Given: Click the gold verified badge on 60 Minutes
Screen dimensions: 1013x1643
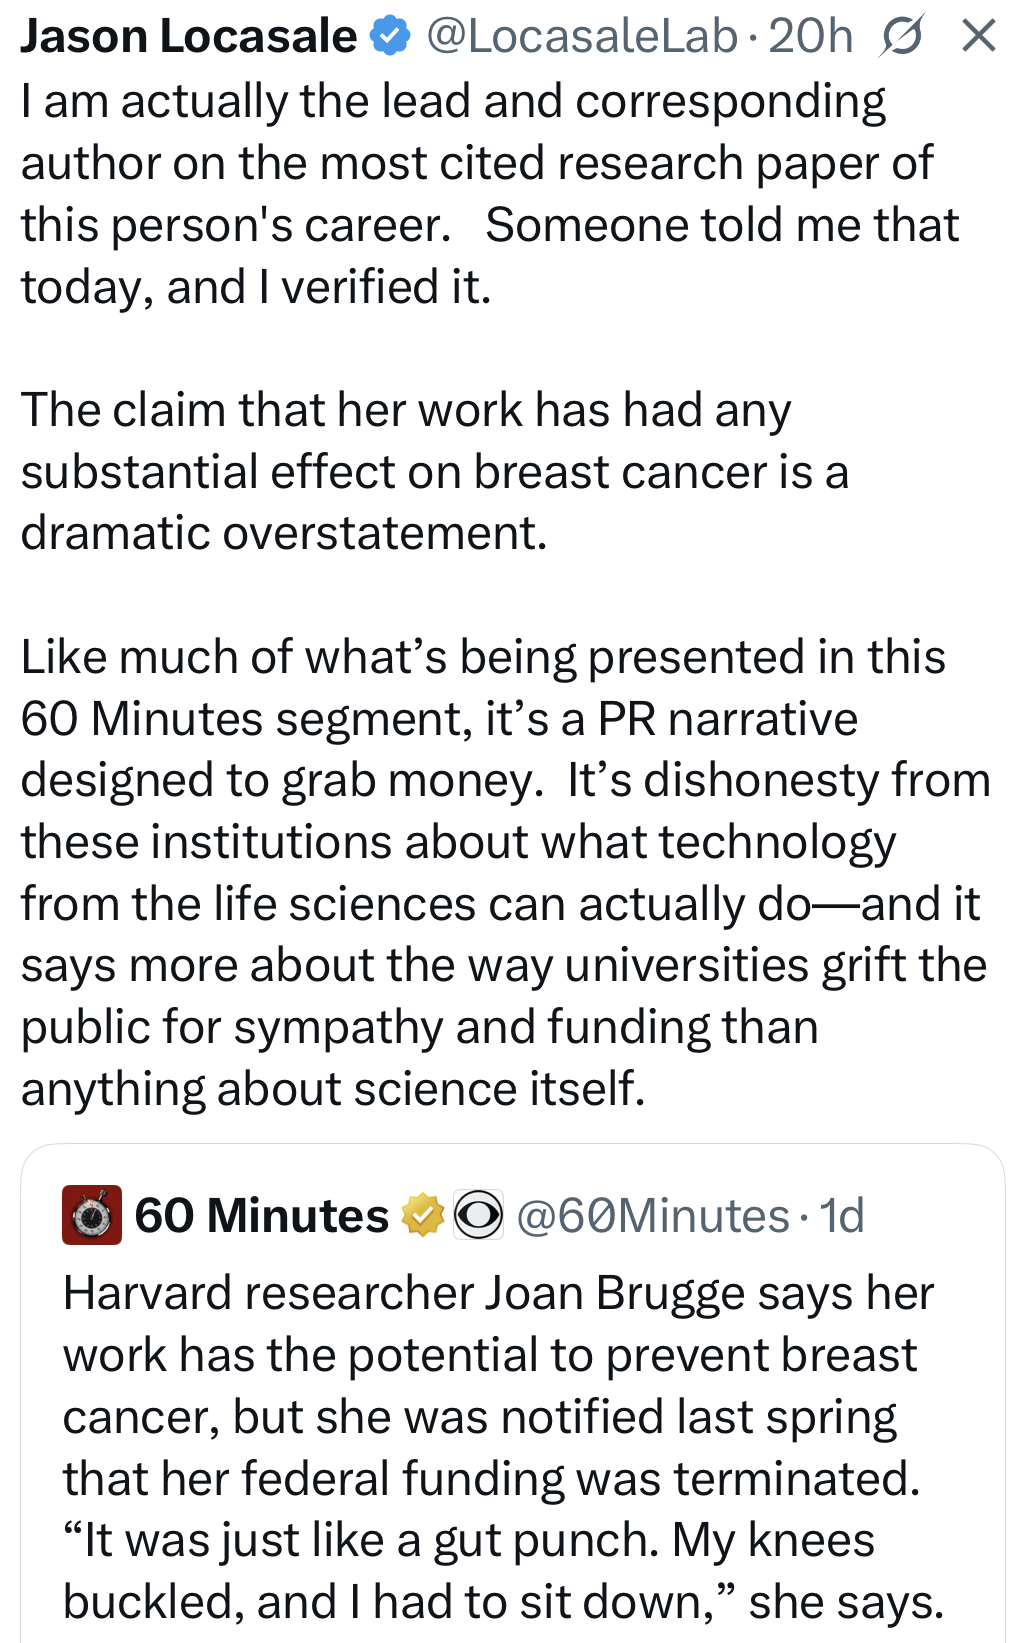Looking at the screenshot, I should pos(422,1215).
